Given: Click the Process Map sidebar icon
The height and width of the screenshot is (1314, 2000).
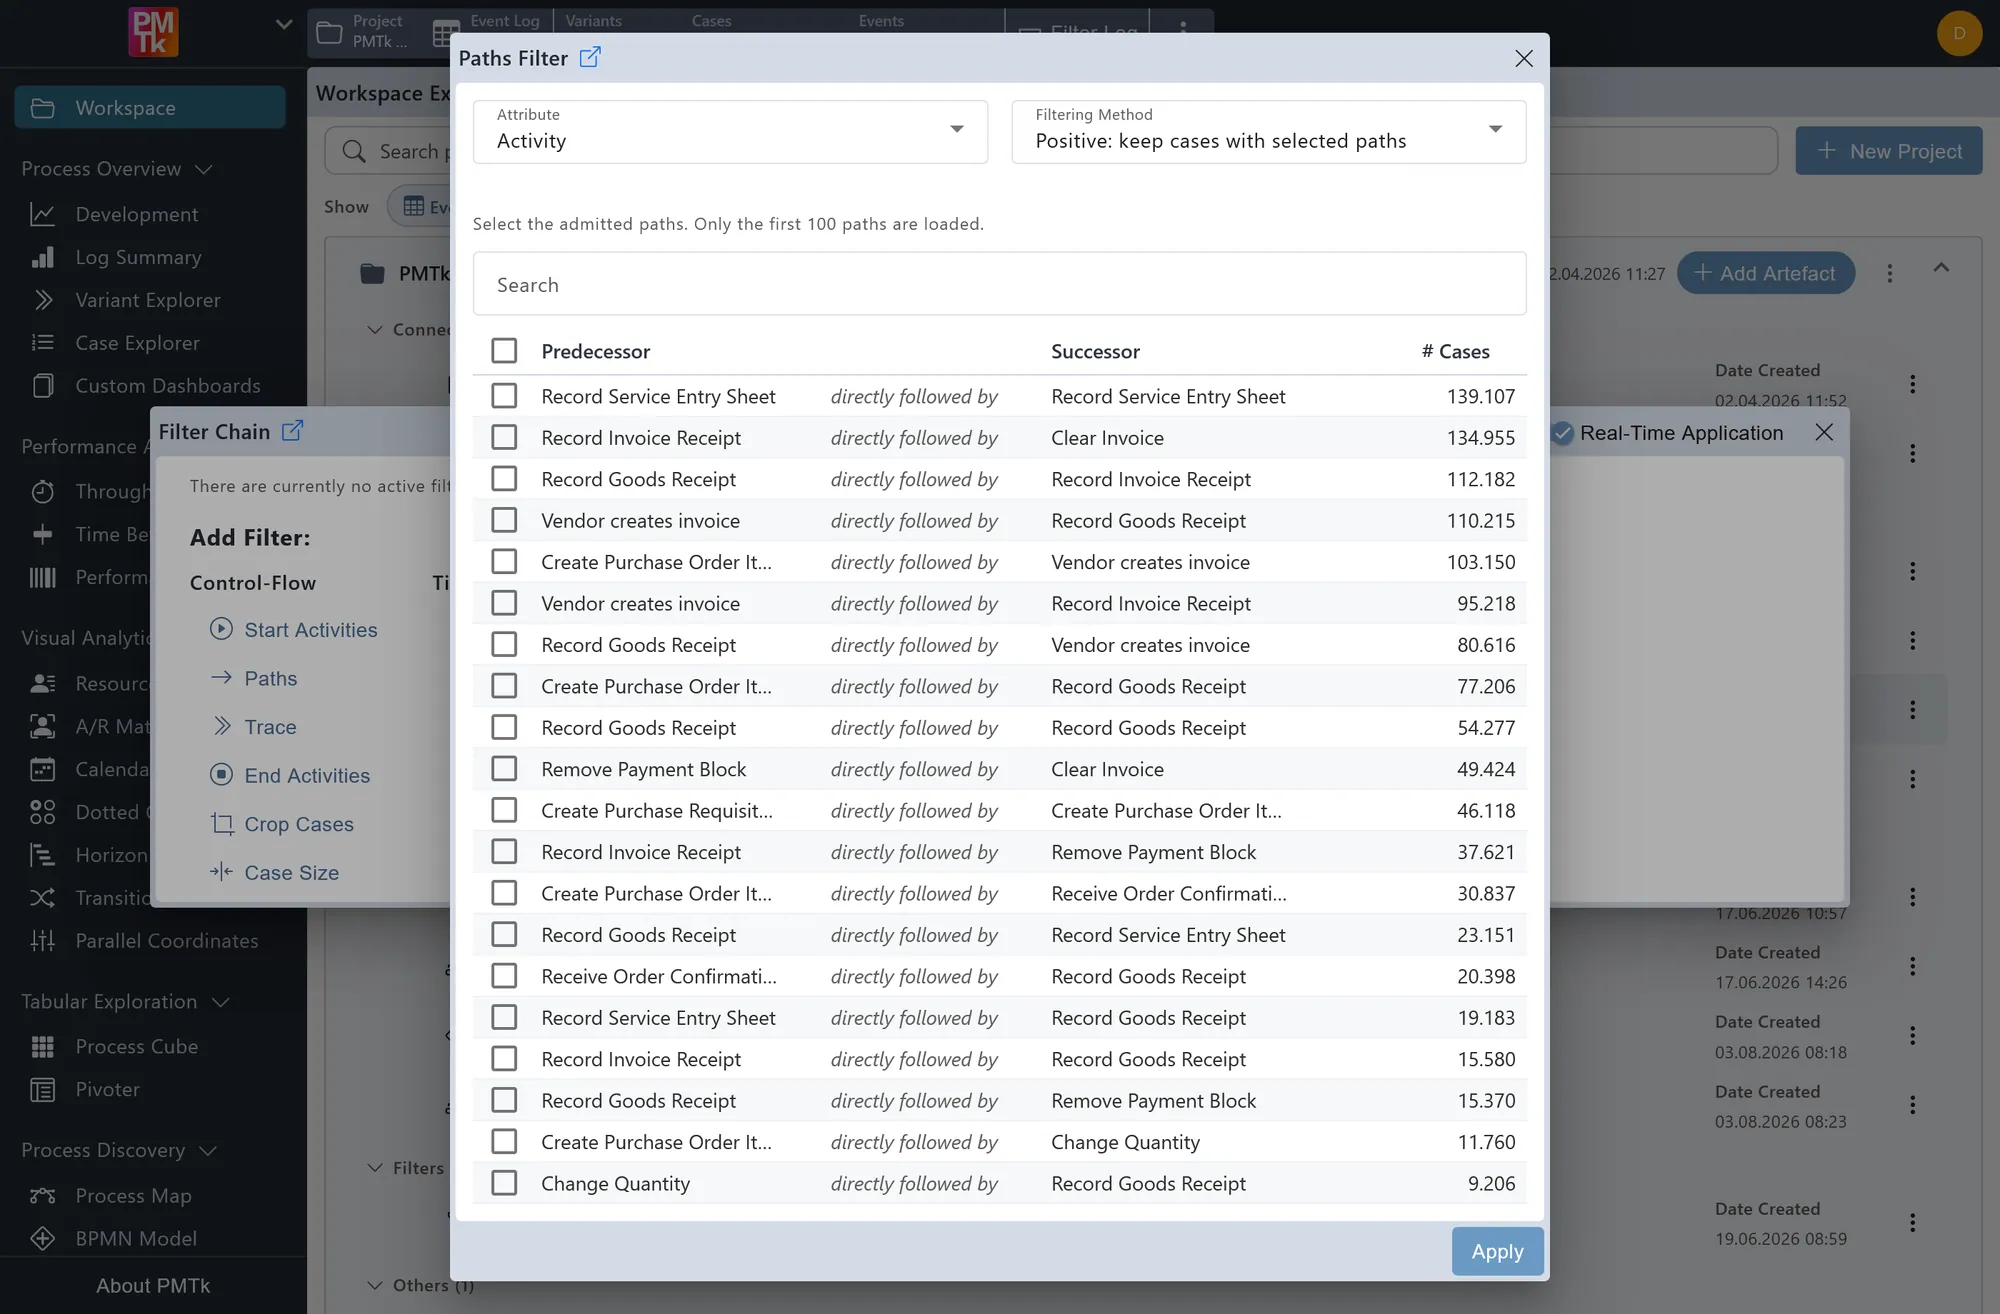Looking at the screenshot, I should tap(42, 1196).
